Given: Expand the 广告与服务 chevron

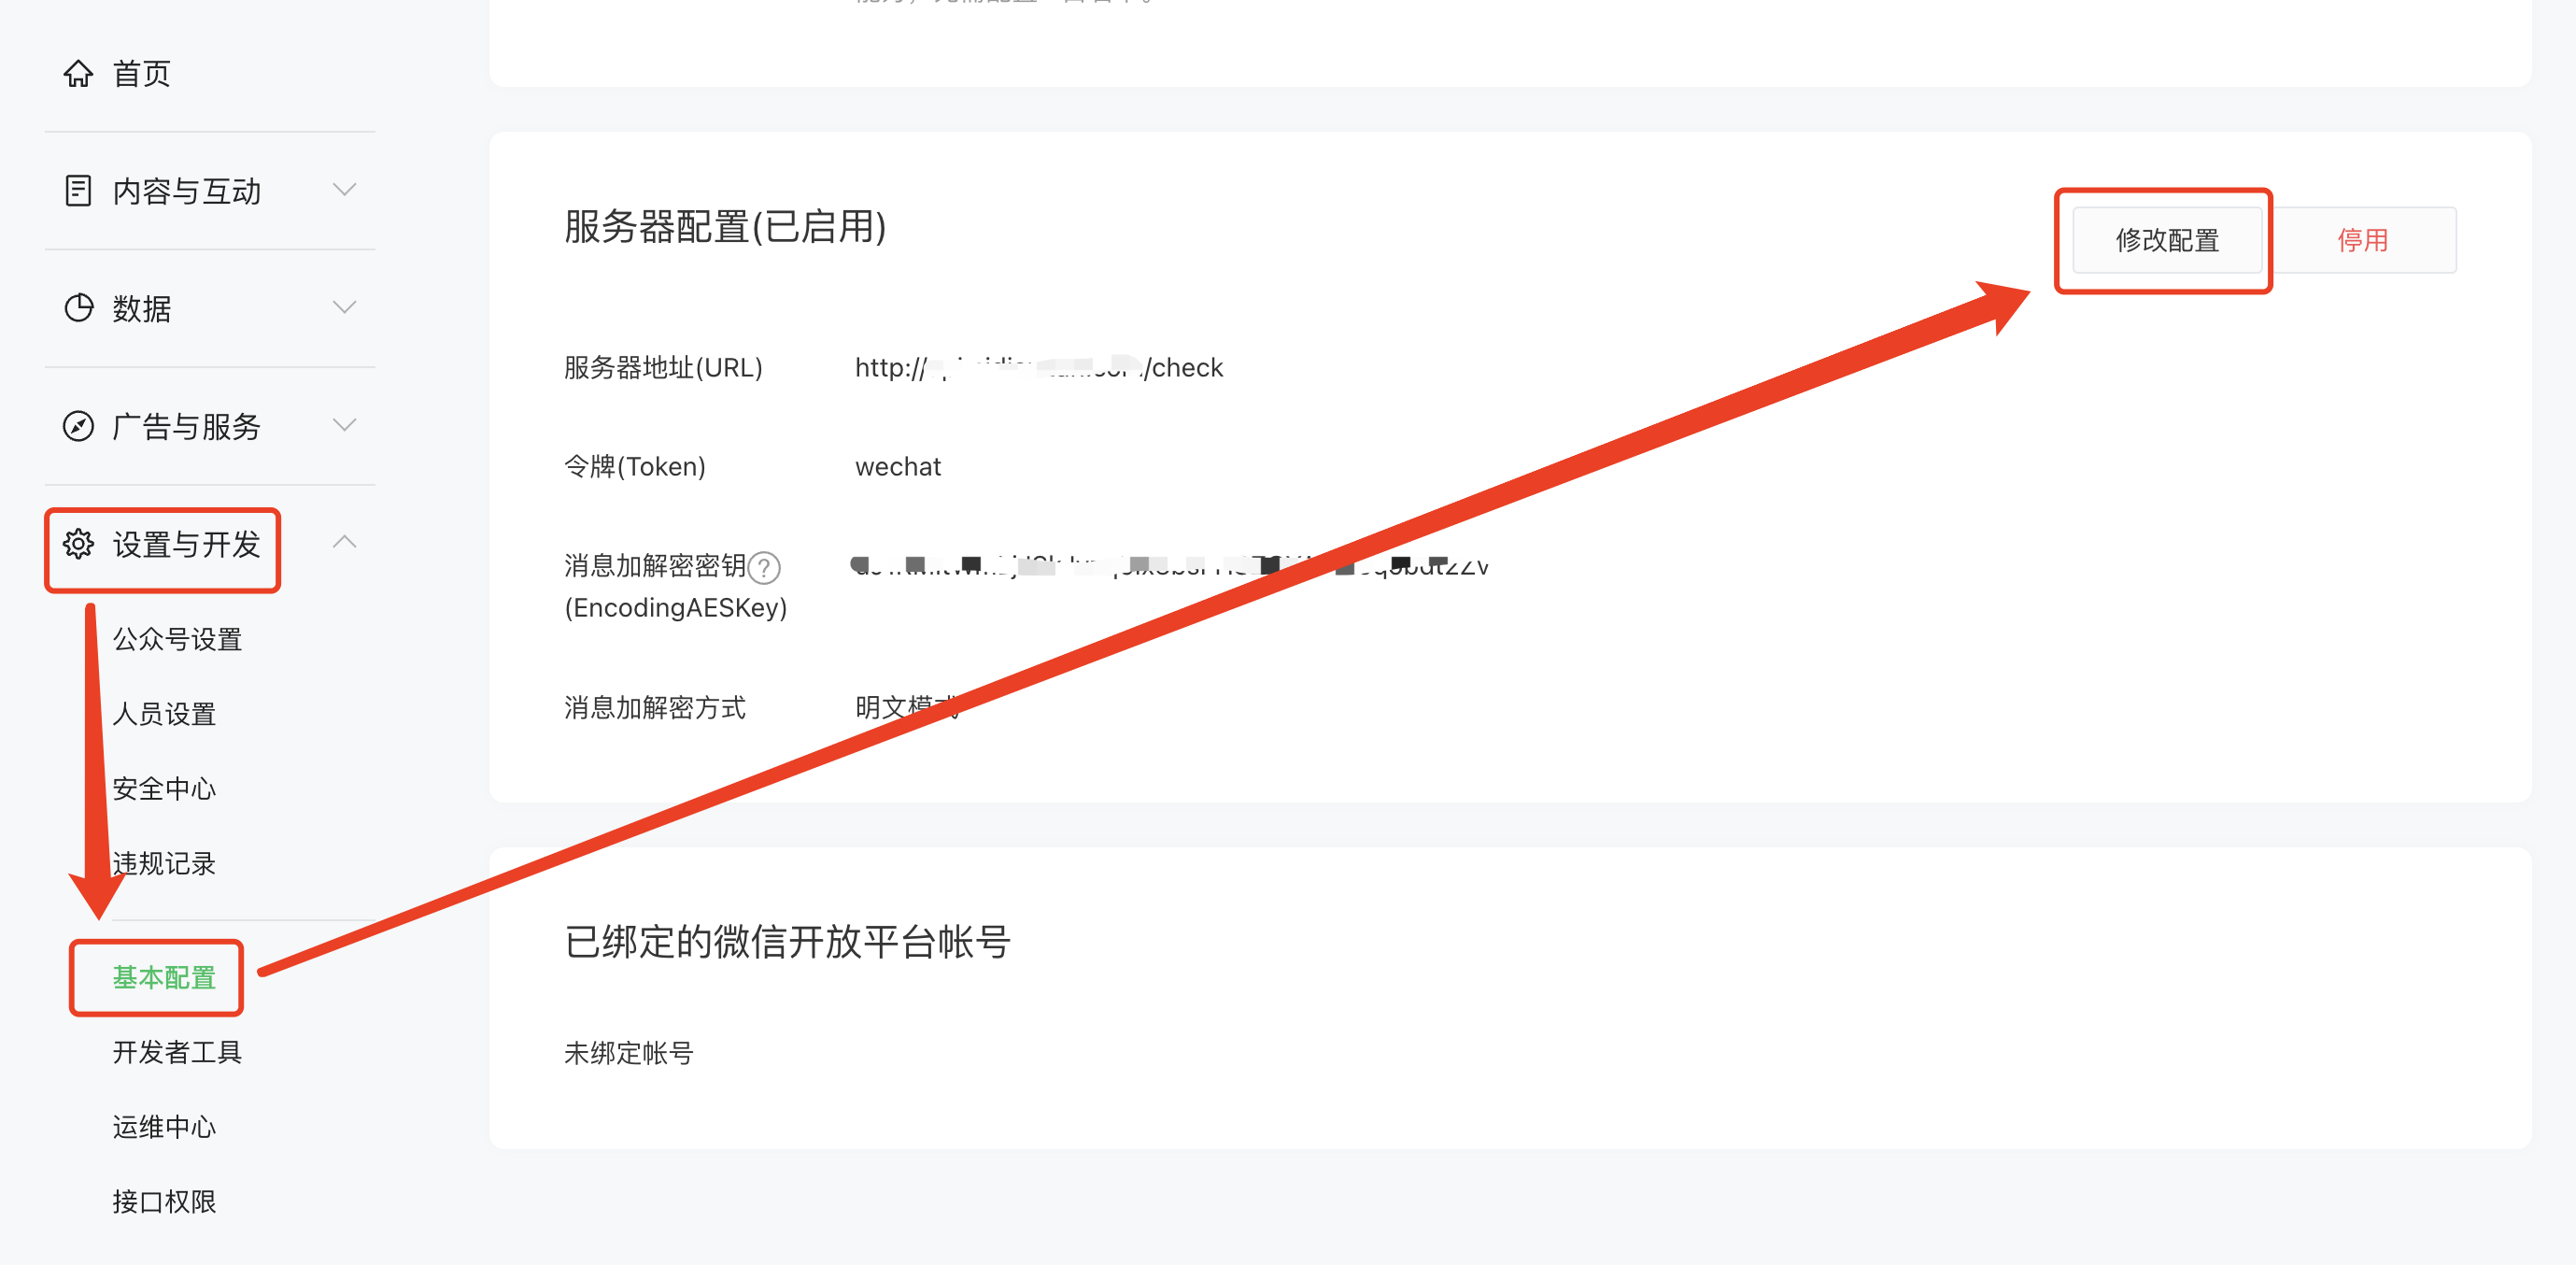Looking at the screenshot, I should click(x=345, y=426).
